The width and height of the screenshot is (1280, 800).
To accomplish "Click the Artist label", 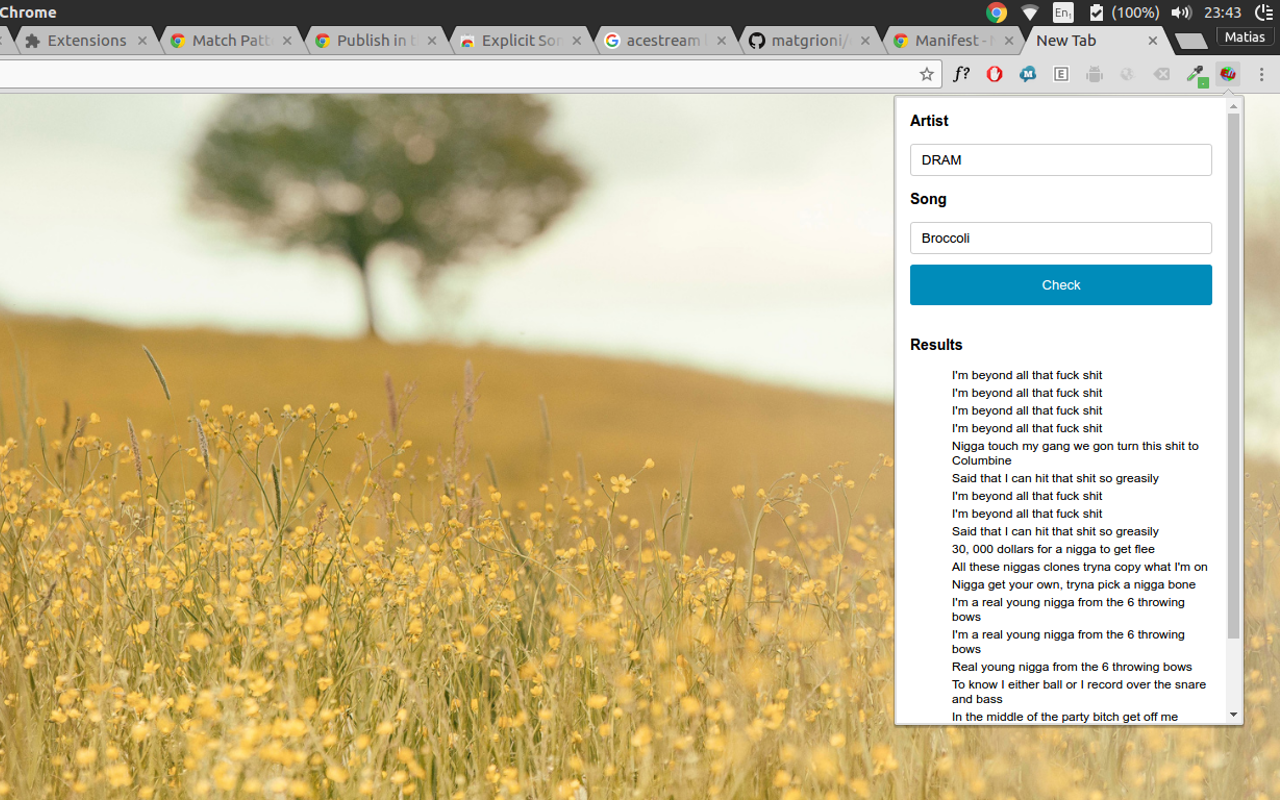I will point(929,121).
